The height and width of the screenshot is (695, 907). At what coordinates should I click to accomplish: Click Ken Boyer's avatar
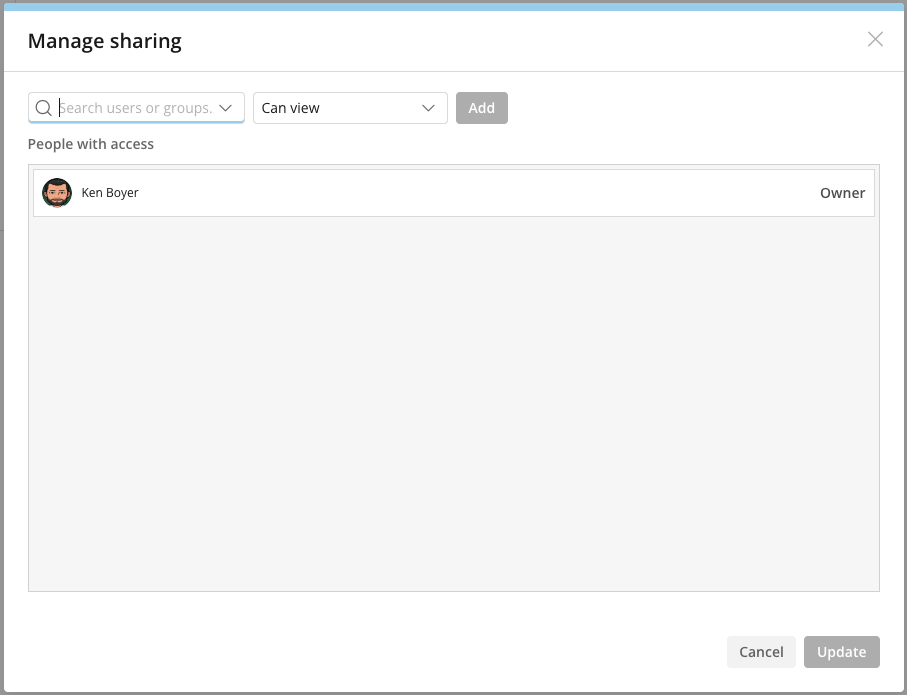tap(57, 193)
